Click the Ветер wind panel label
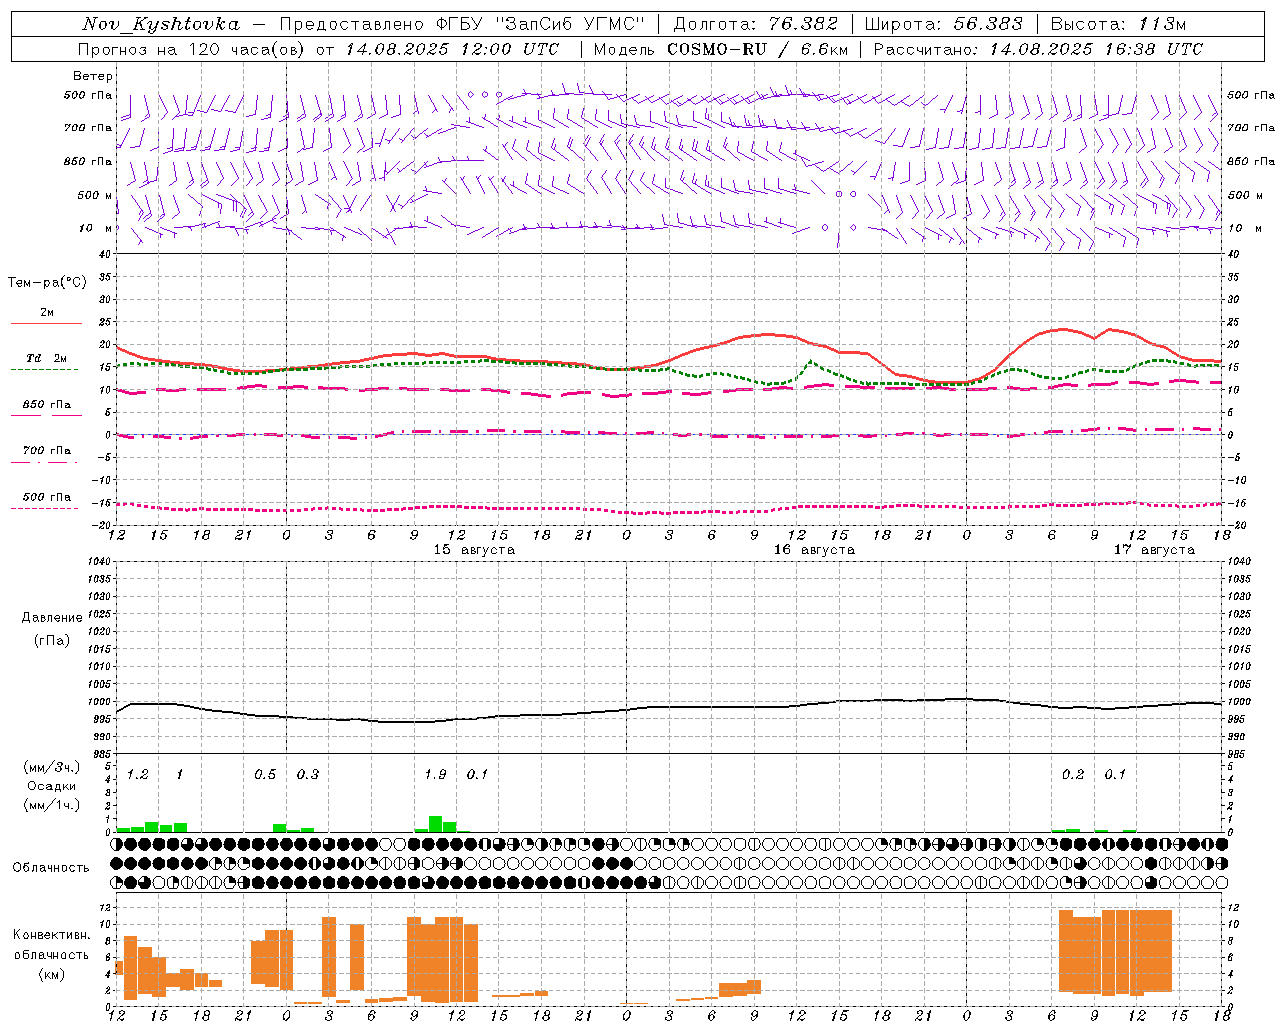Image resolution: width=1280 pixels, height=1024 pixels. click(x=93, y=76)
